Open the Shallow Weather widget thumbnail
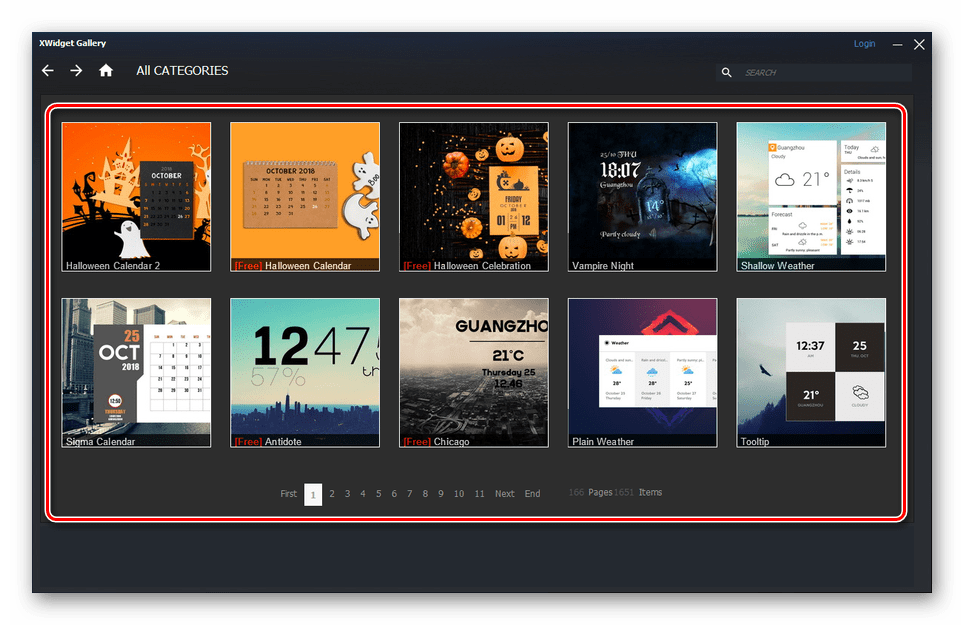This screenshot has height=625, width=964. [x=811, y=196]
